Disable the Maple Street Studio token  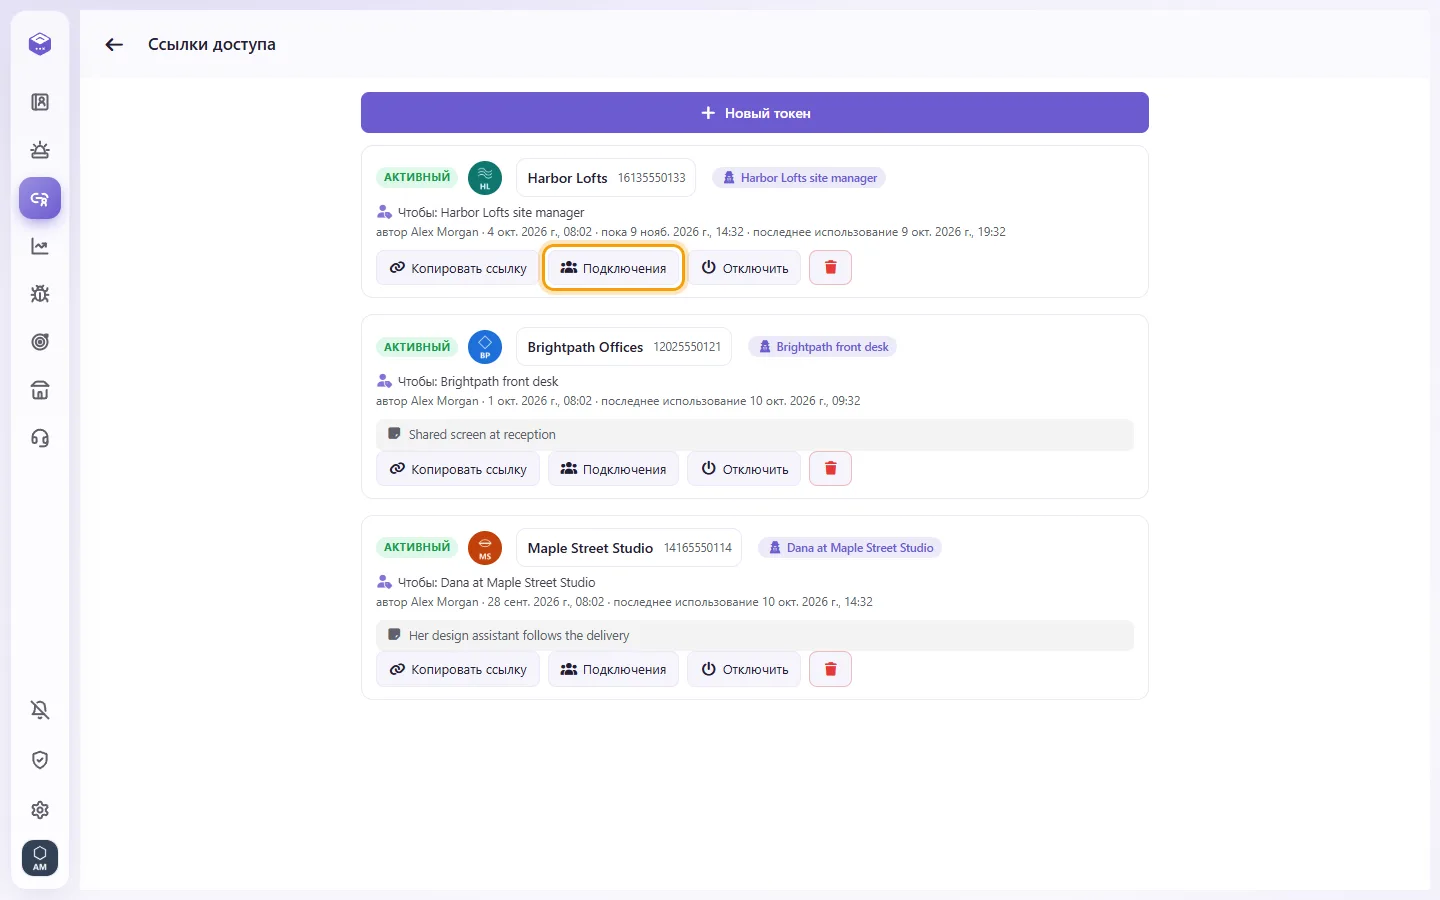[744, 669]
